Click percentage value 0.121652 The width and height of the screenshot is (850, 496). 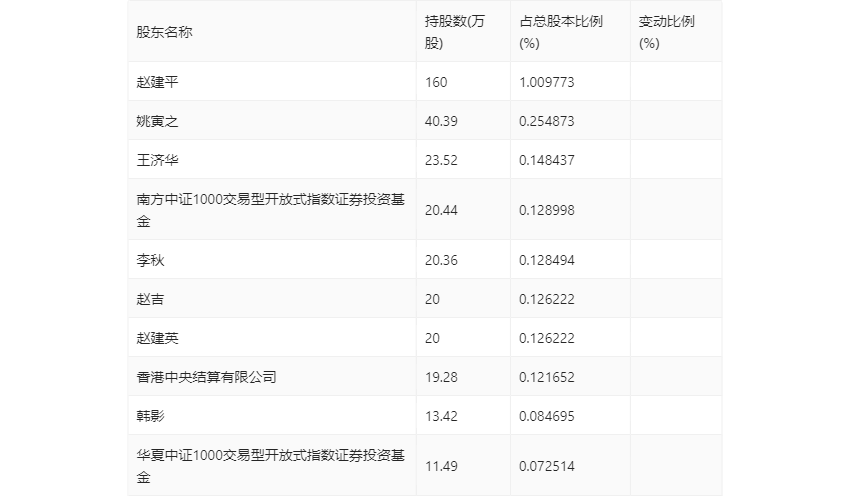[x=546, y=377]
